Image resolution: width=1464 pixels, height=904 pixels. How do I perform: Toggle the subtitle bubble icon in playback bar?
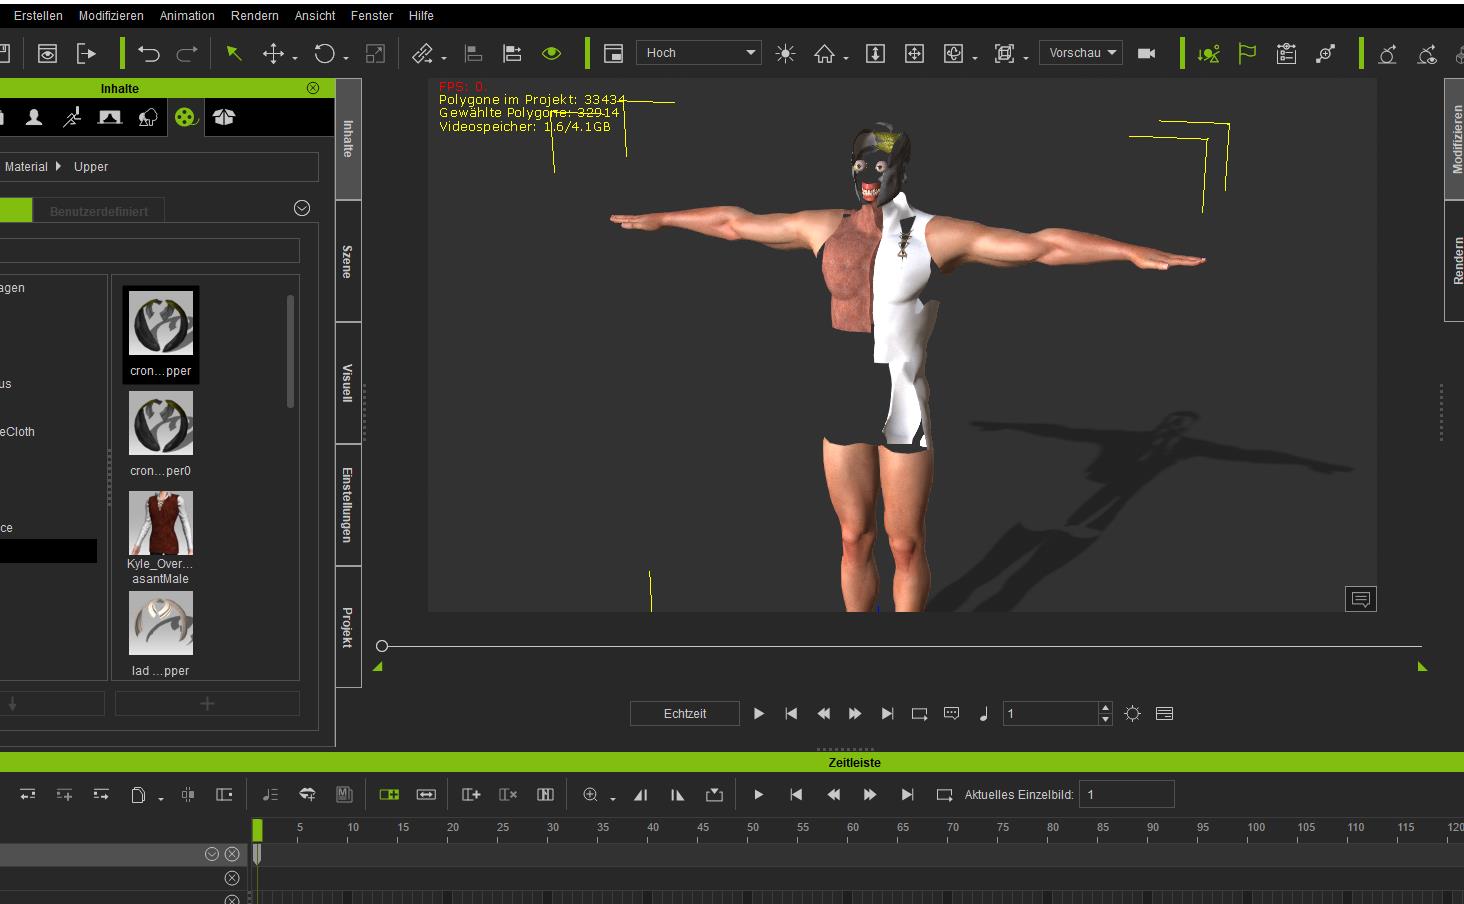point(952,714)
